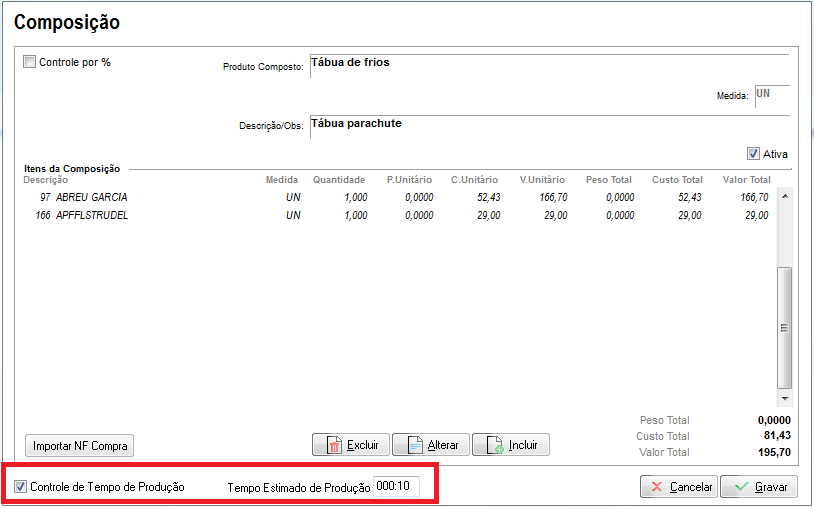The image size is (814, 509).
Task: Click the green checkmark Gravar icon
Action: click(x=741, y=487)
